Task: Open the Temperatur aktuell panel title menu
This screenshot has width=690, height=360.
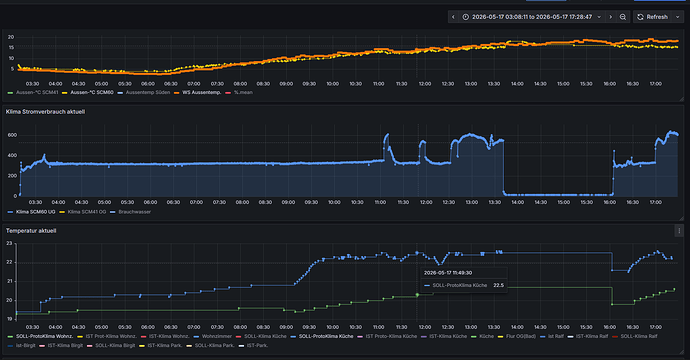Action: click(31, 231)
